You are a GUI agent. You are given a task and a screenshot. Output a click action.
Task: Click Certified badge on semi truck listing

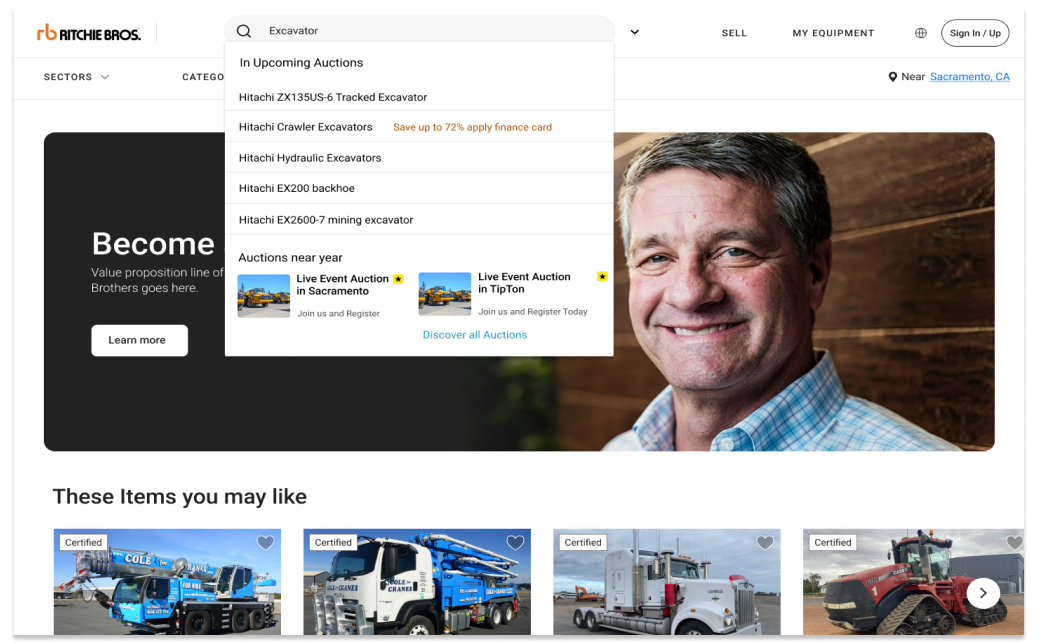tap(583, 542)
